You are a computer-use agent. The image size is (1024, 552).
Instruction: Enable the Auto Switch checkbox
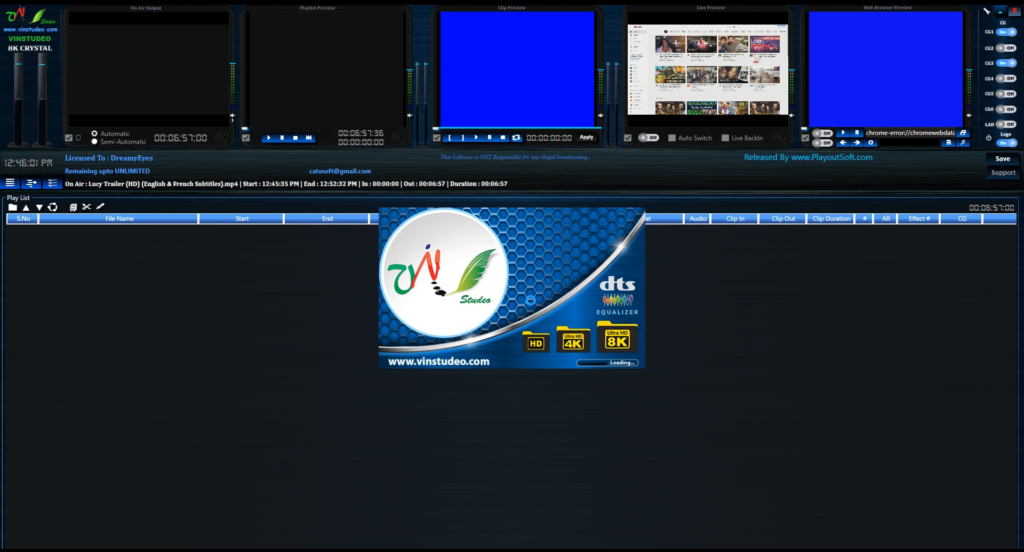point(672,138)
